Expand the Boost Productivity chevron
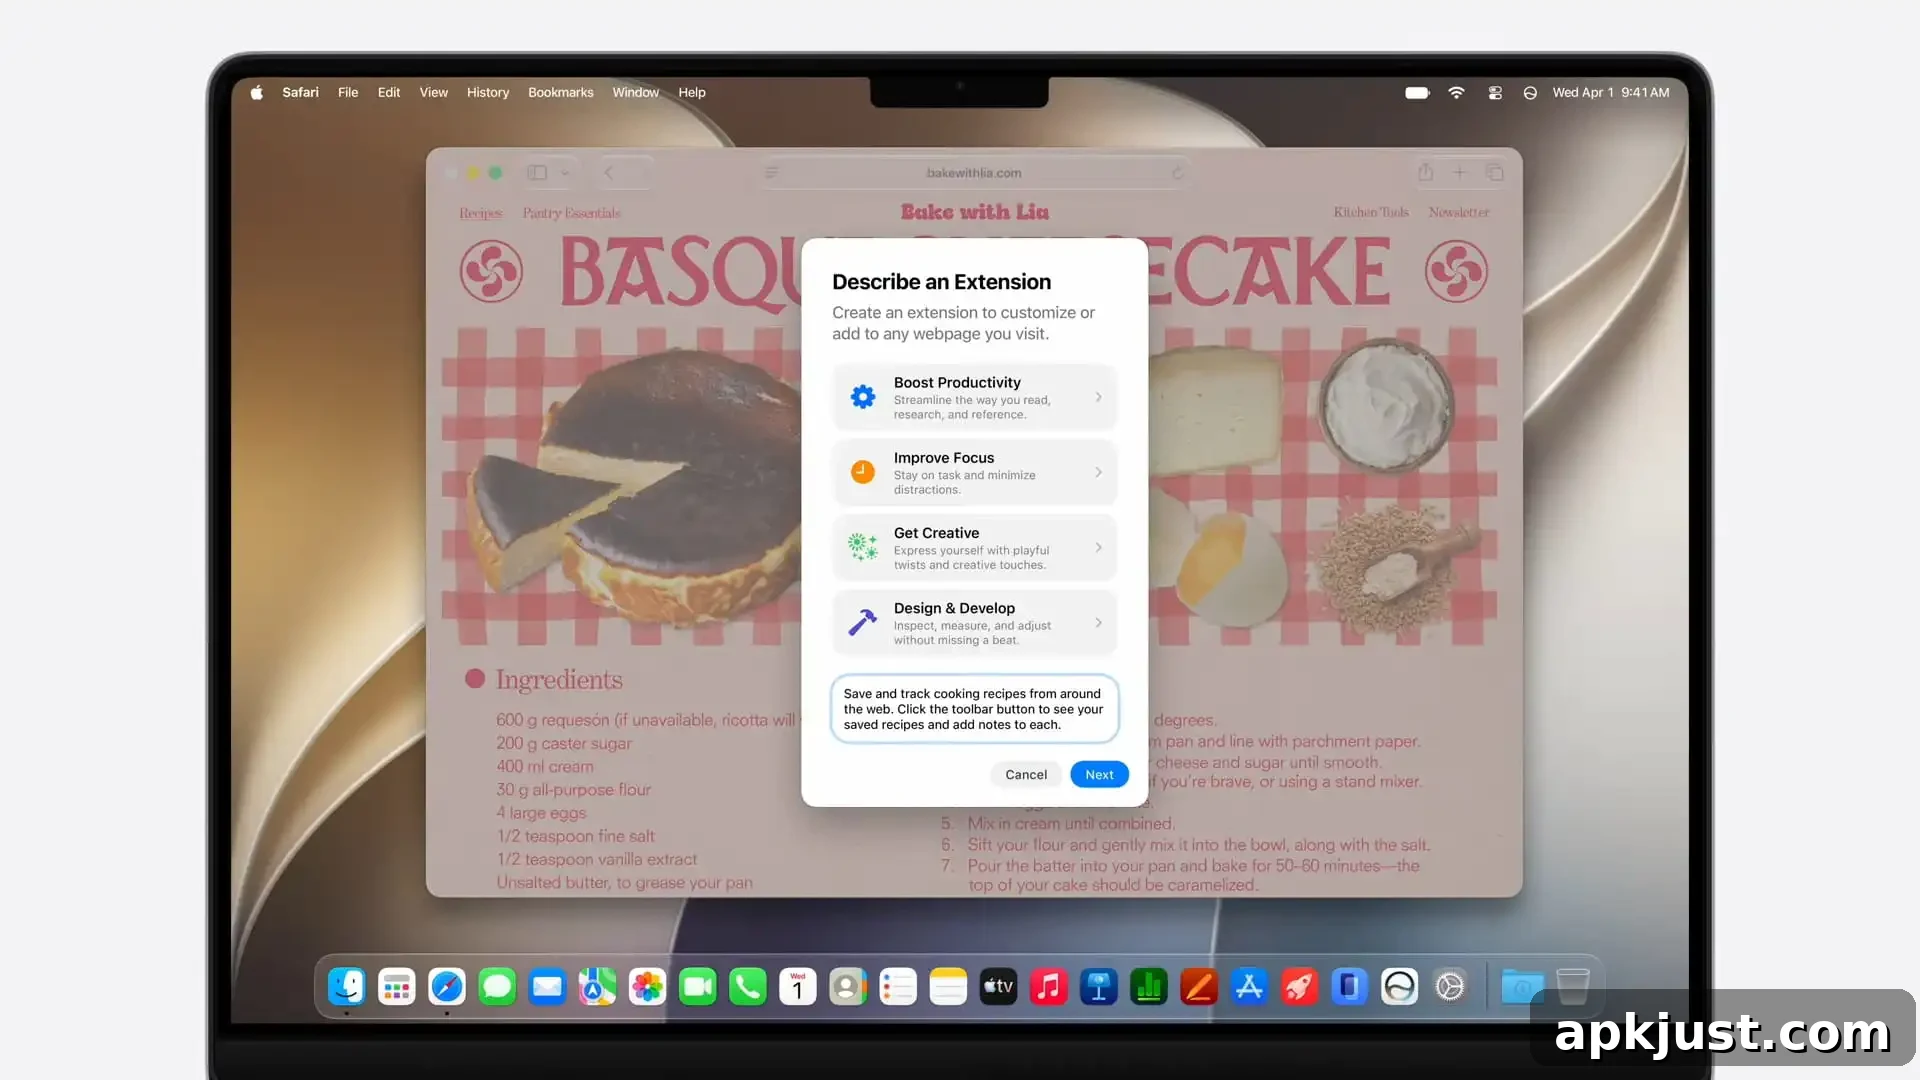Screen dimensions: 1920x1080 coord(1098,397)
